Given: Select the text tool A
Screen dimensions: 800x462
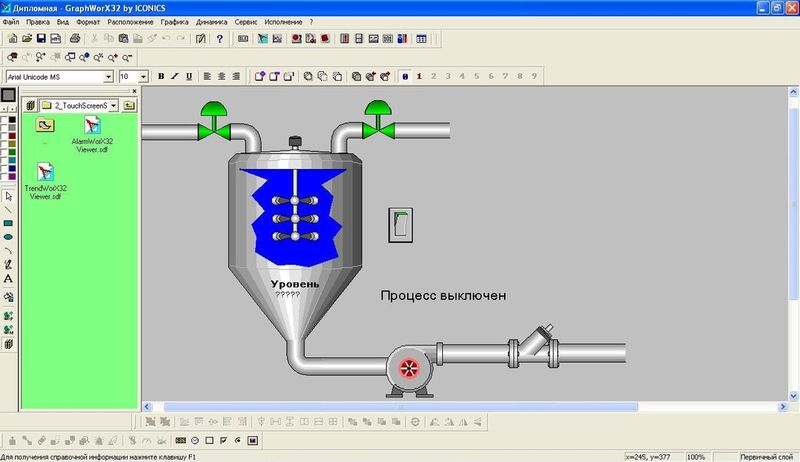Looking at the screenshot, I should tap(8, 279).
